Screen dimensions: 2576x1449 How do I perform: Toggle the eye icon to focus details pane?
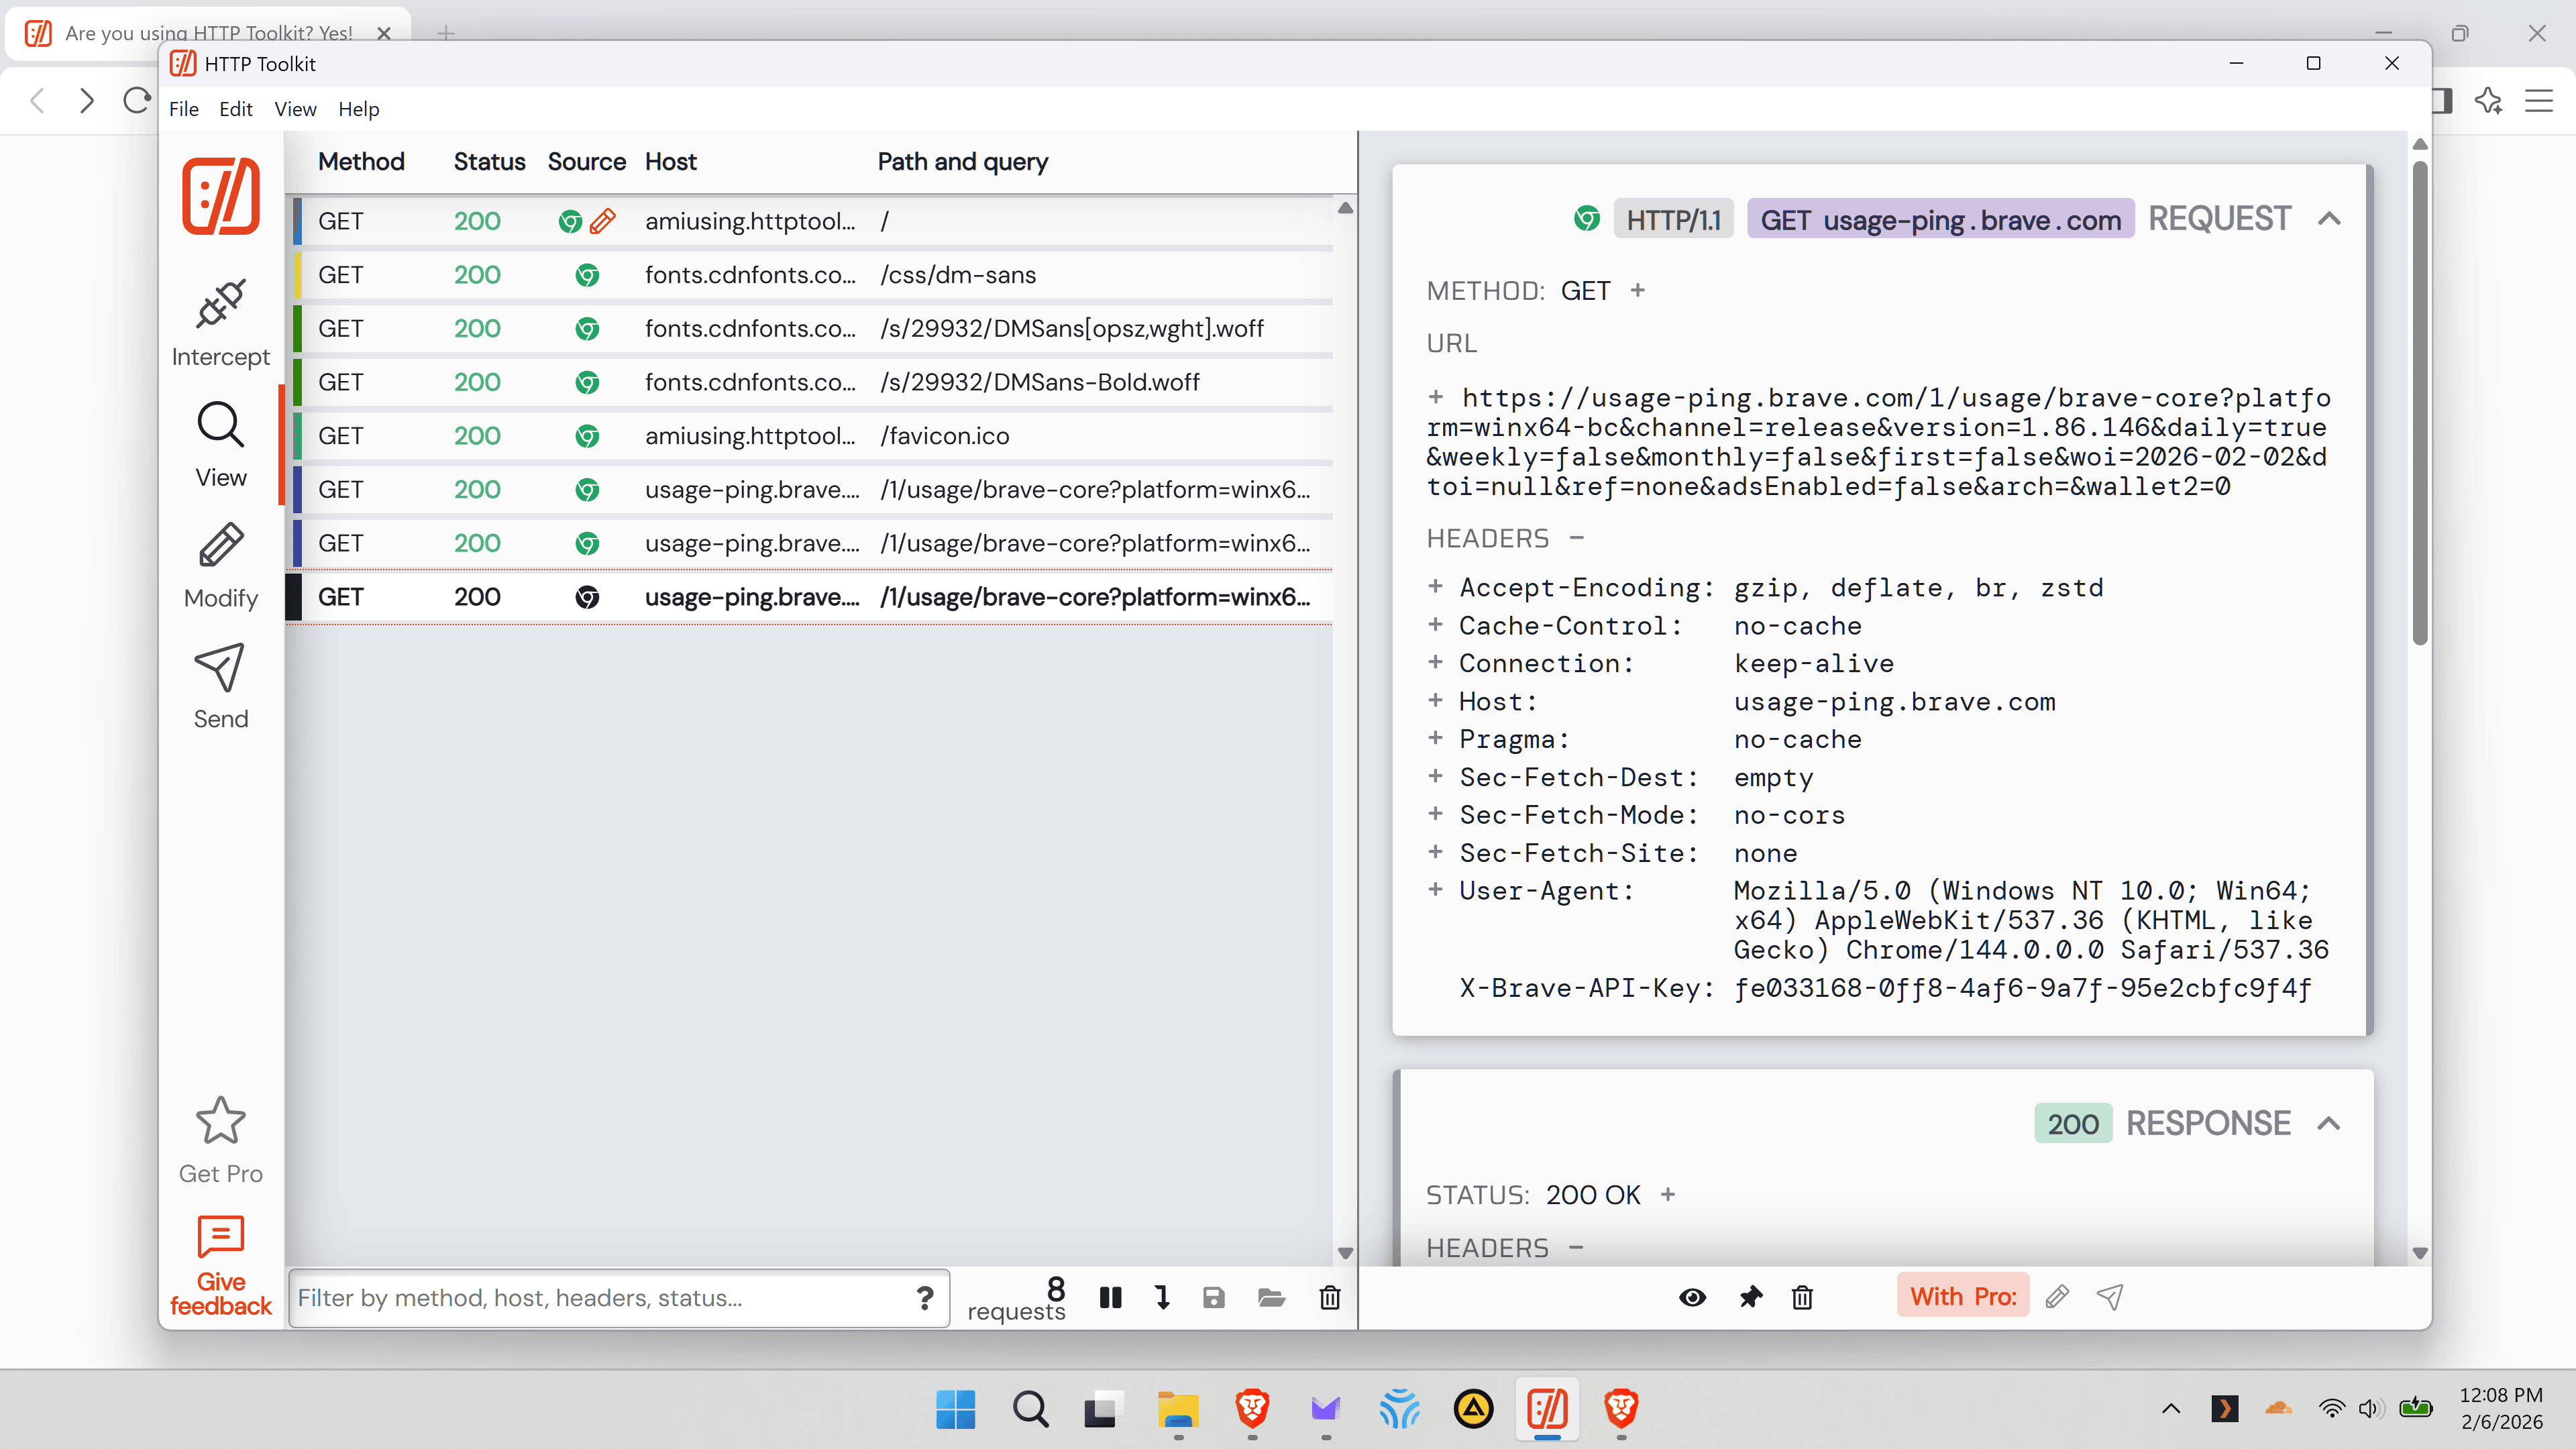pyautogui.click(x=1692, y=1298)
